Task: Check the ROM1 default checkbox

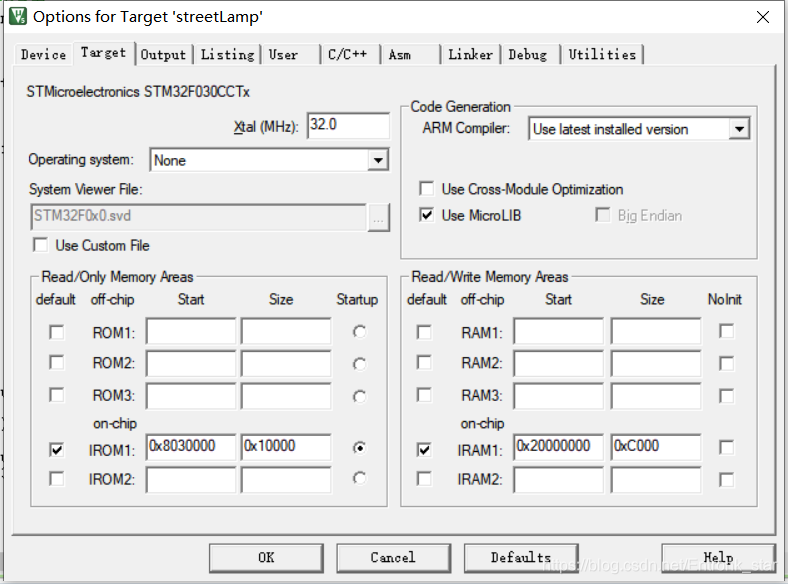Action: pyautogui.click(x=56, y=332)
